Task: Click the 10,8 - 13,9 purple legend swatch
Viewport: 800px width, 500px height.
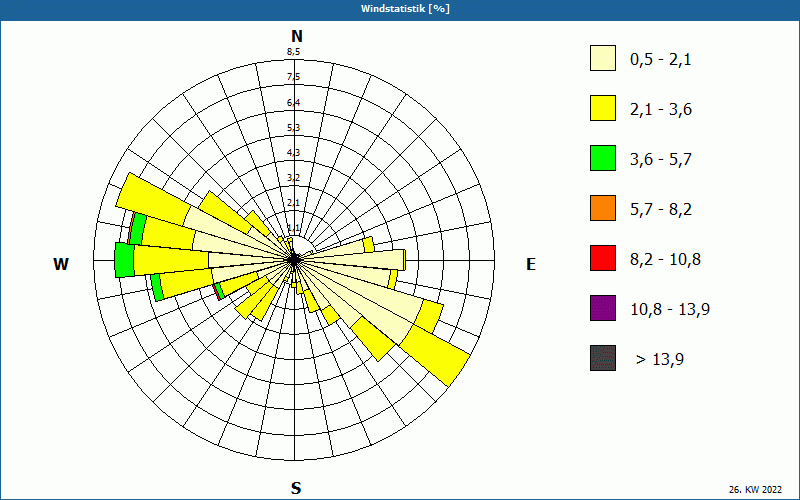Action: 603,308
